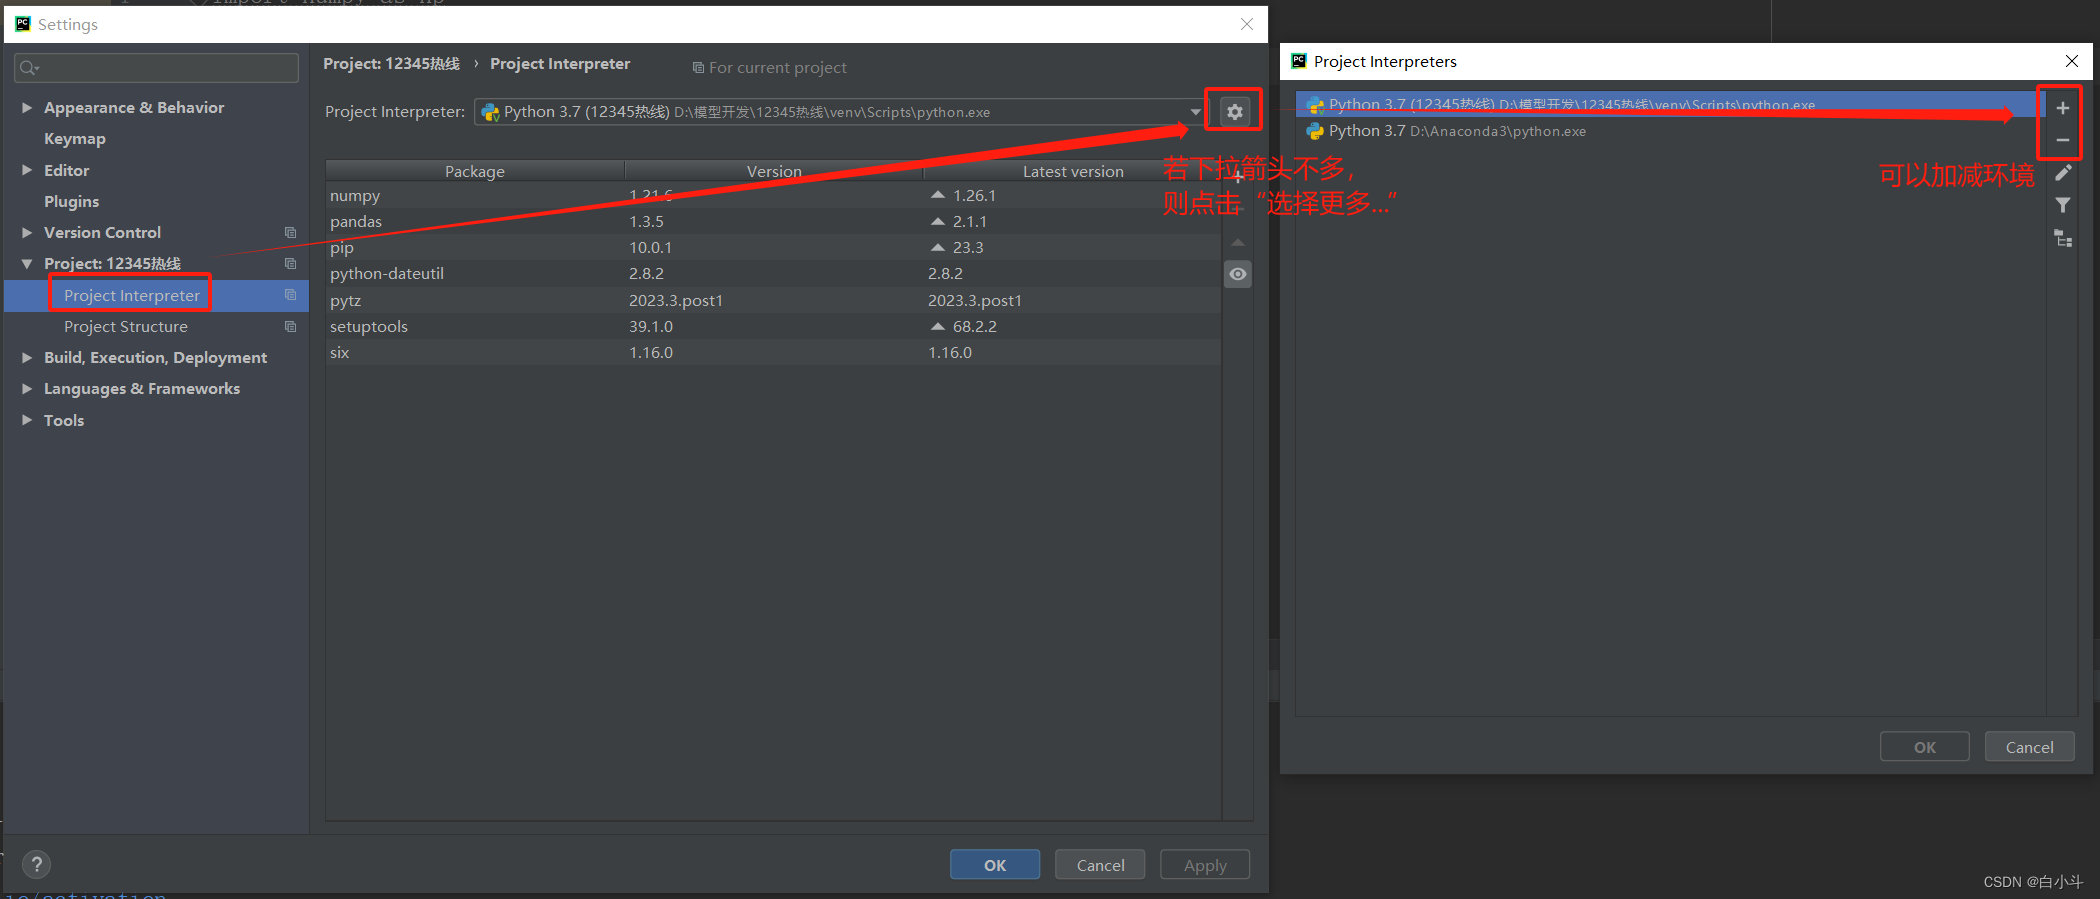Select the python-dateutil package row
The image size is (2100, 899).
773,273
